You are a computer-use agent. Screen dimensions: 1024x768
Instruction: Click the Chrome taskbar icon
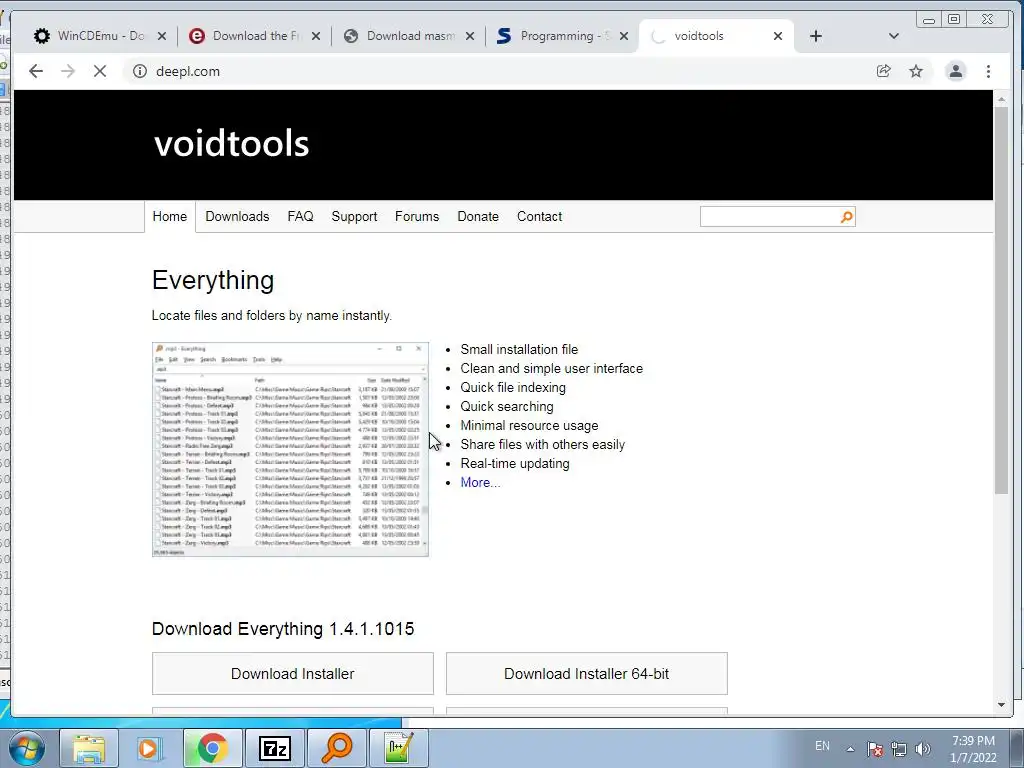click(x=212, y=748)
